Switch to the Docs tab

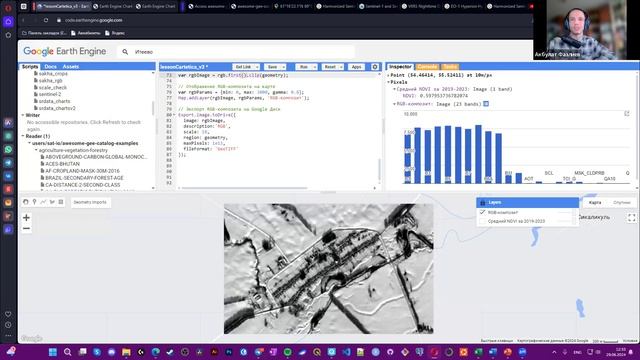pyautogui.click(x=51, y=67)
